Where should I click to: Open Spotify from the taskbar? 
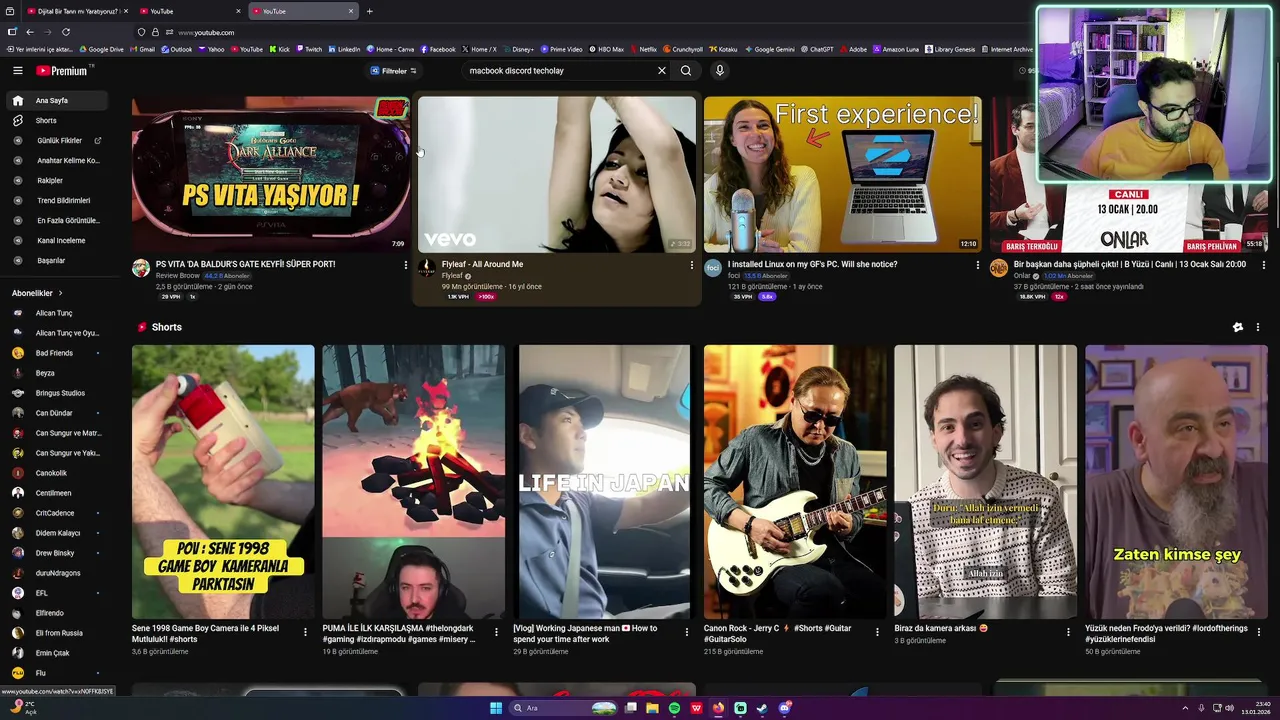(674, 708)
